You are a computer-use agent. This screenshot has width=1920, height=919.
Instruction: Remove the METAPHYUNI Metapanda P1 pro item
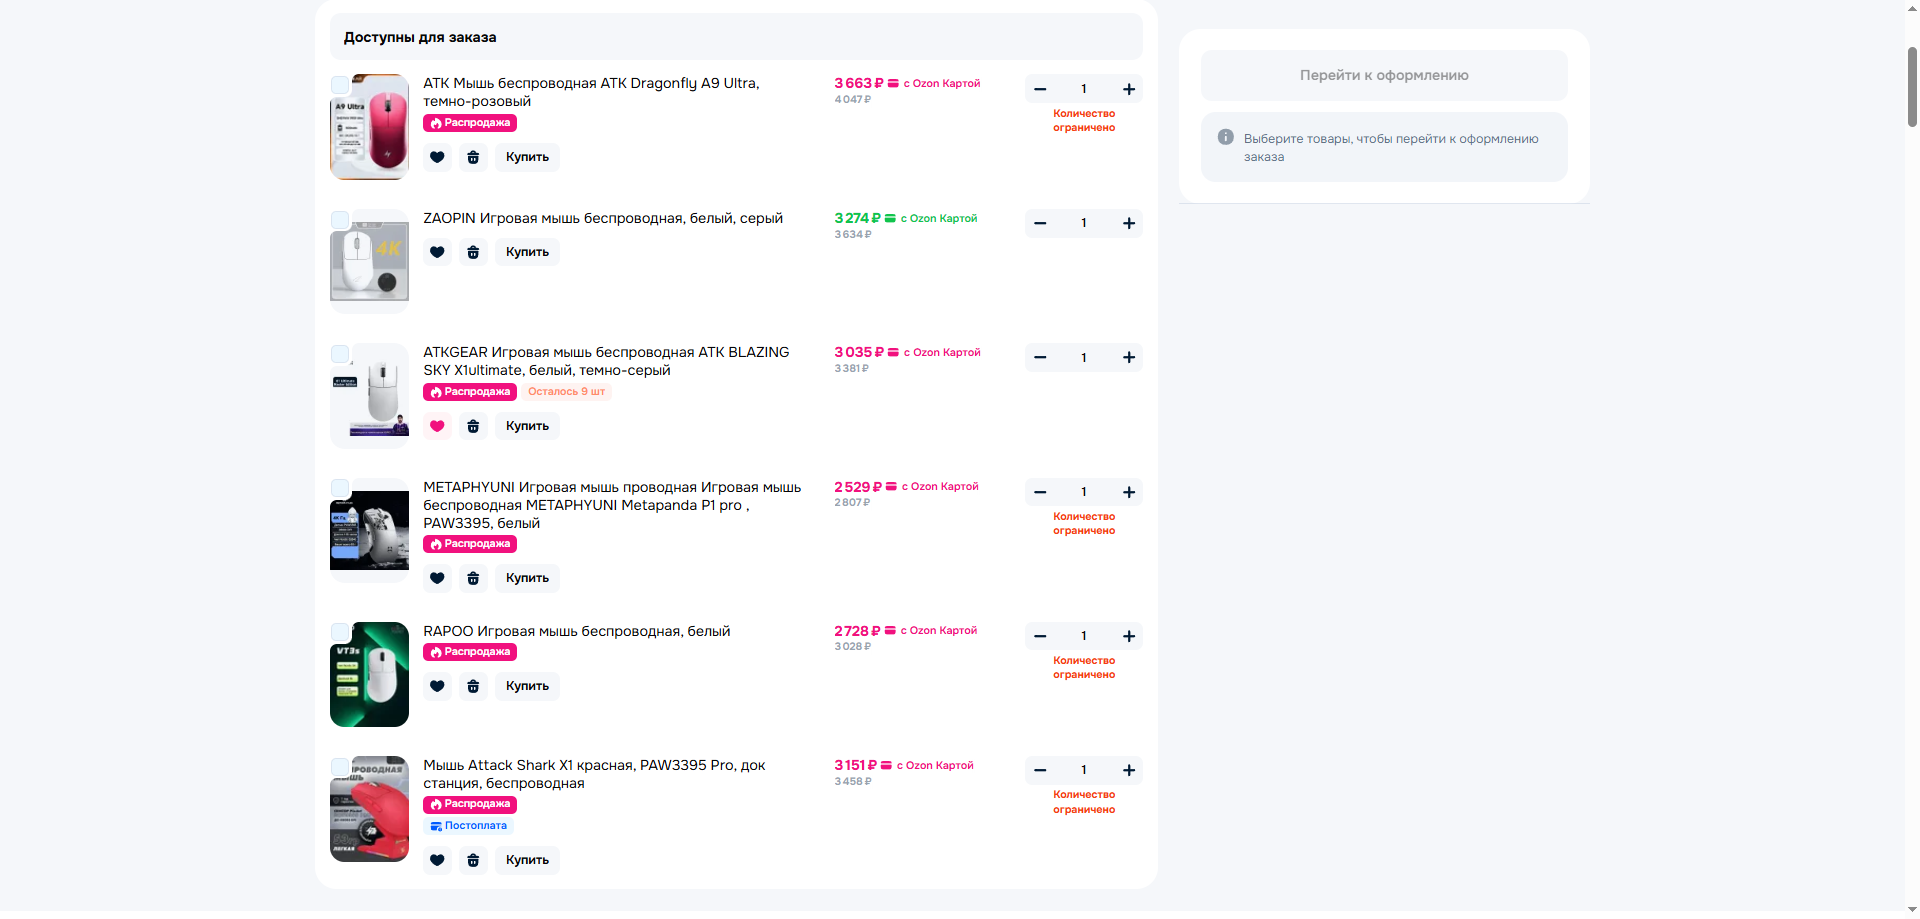click(473, 578)
